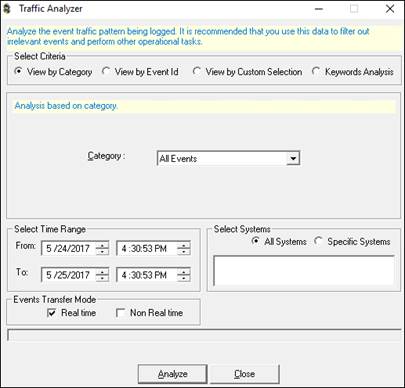Click the 'Analysis based on category.' text
The image size is (405, 388).
pos(66,106)
